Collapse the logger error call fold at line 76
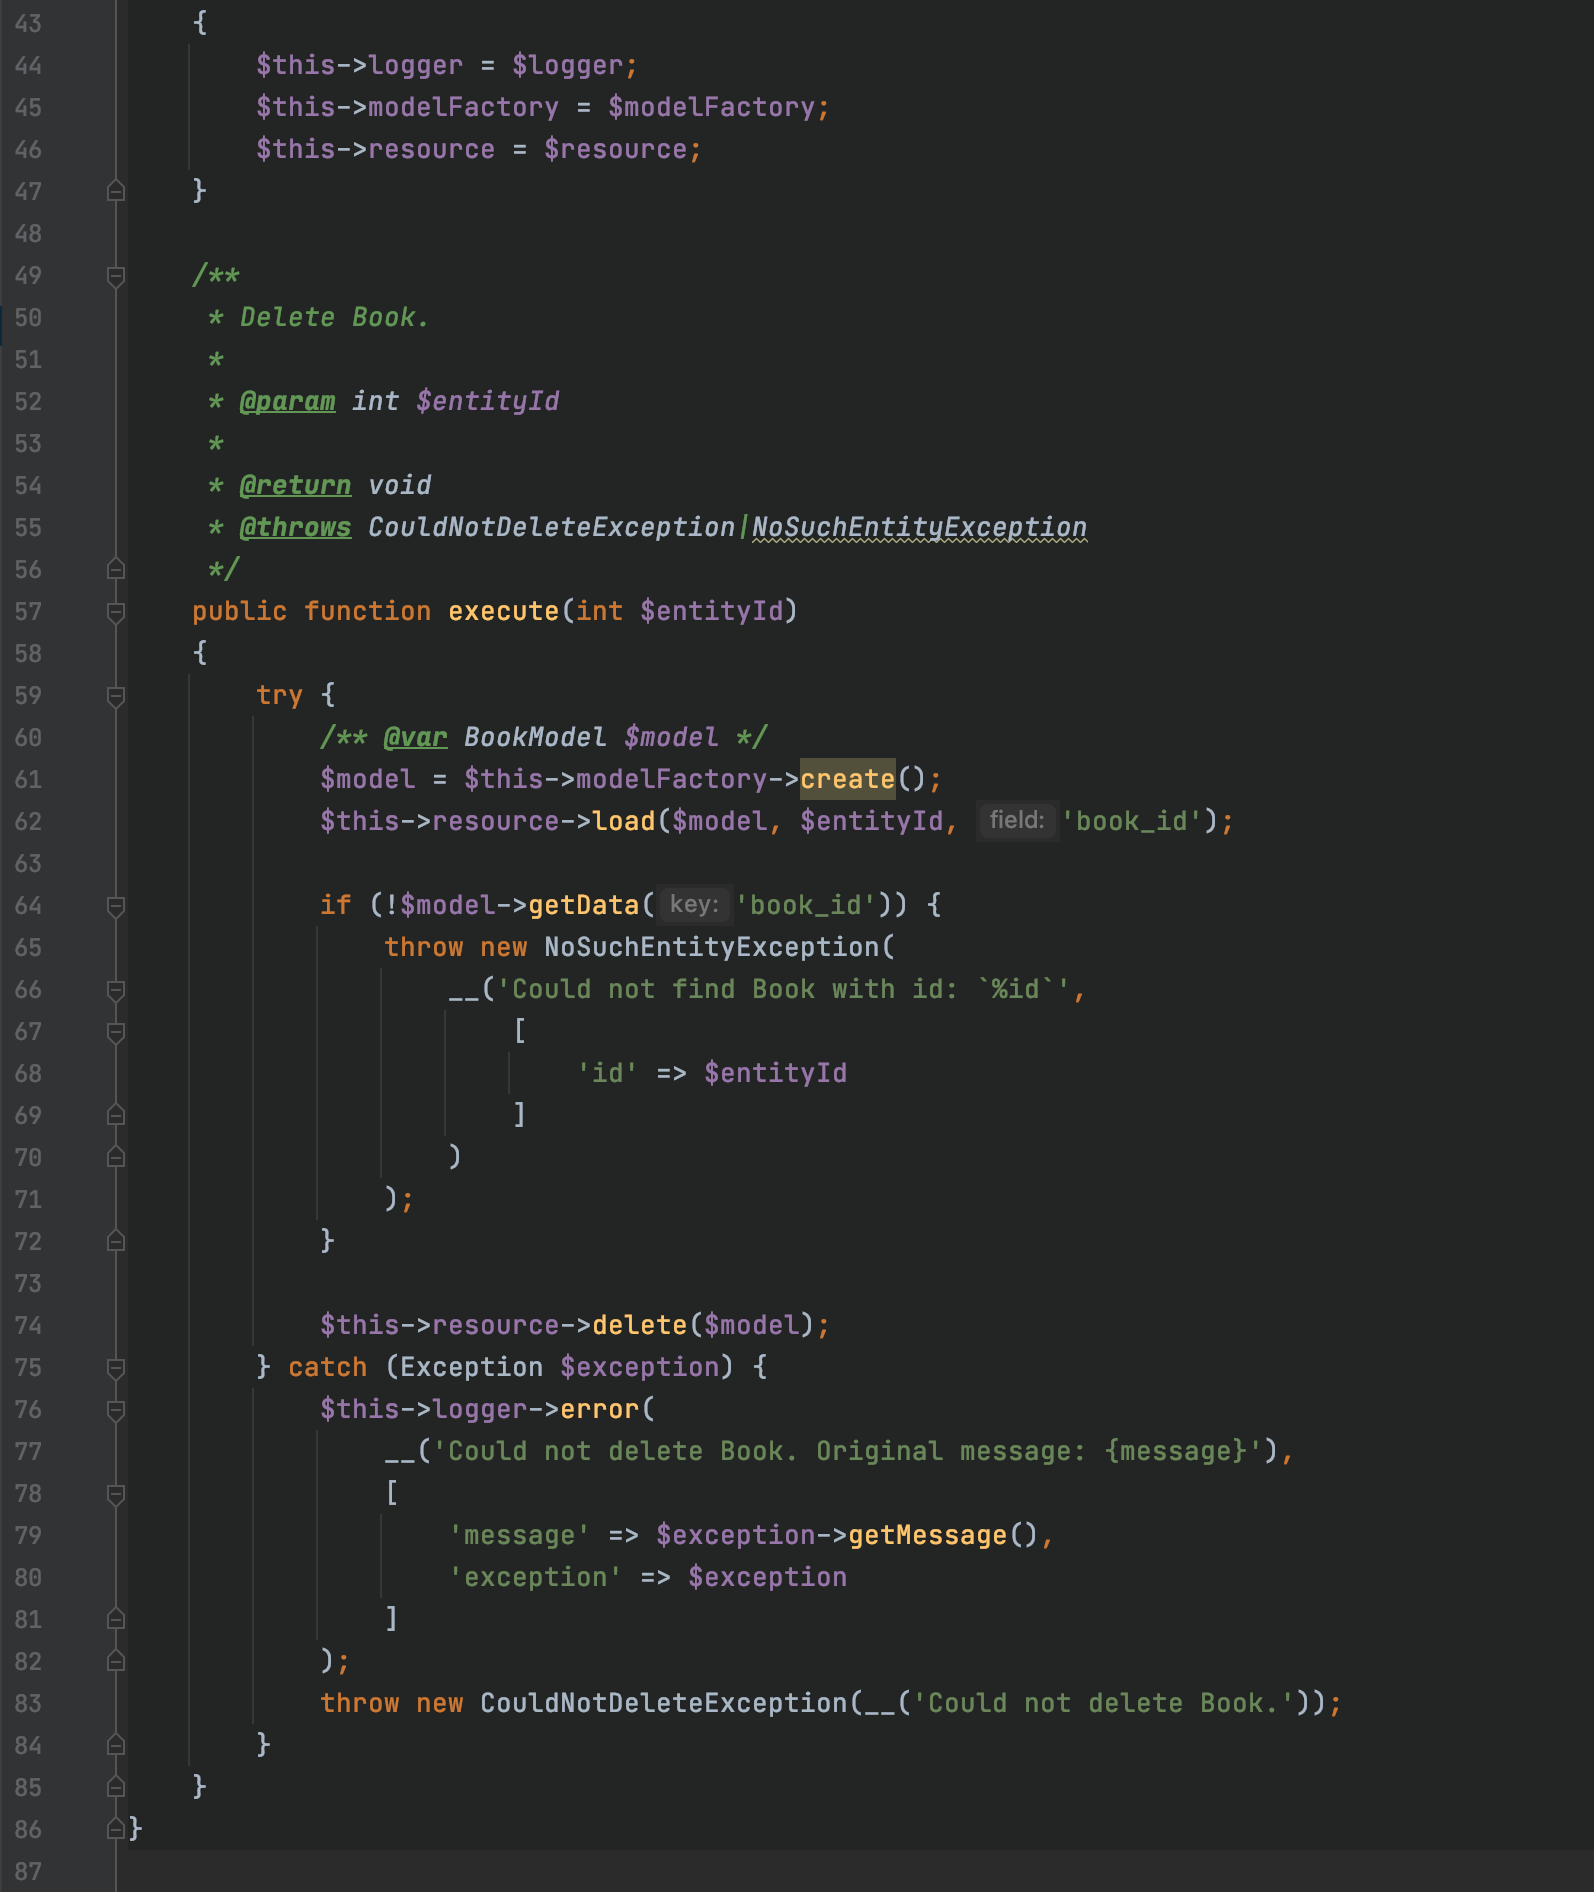The image size is (1594, 1892). (x=116, y=1410)
